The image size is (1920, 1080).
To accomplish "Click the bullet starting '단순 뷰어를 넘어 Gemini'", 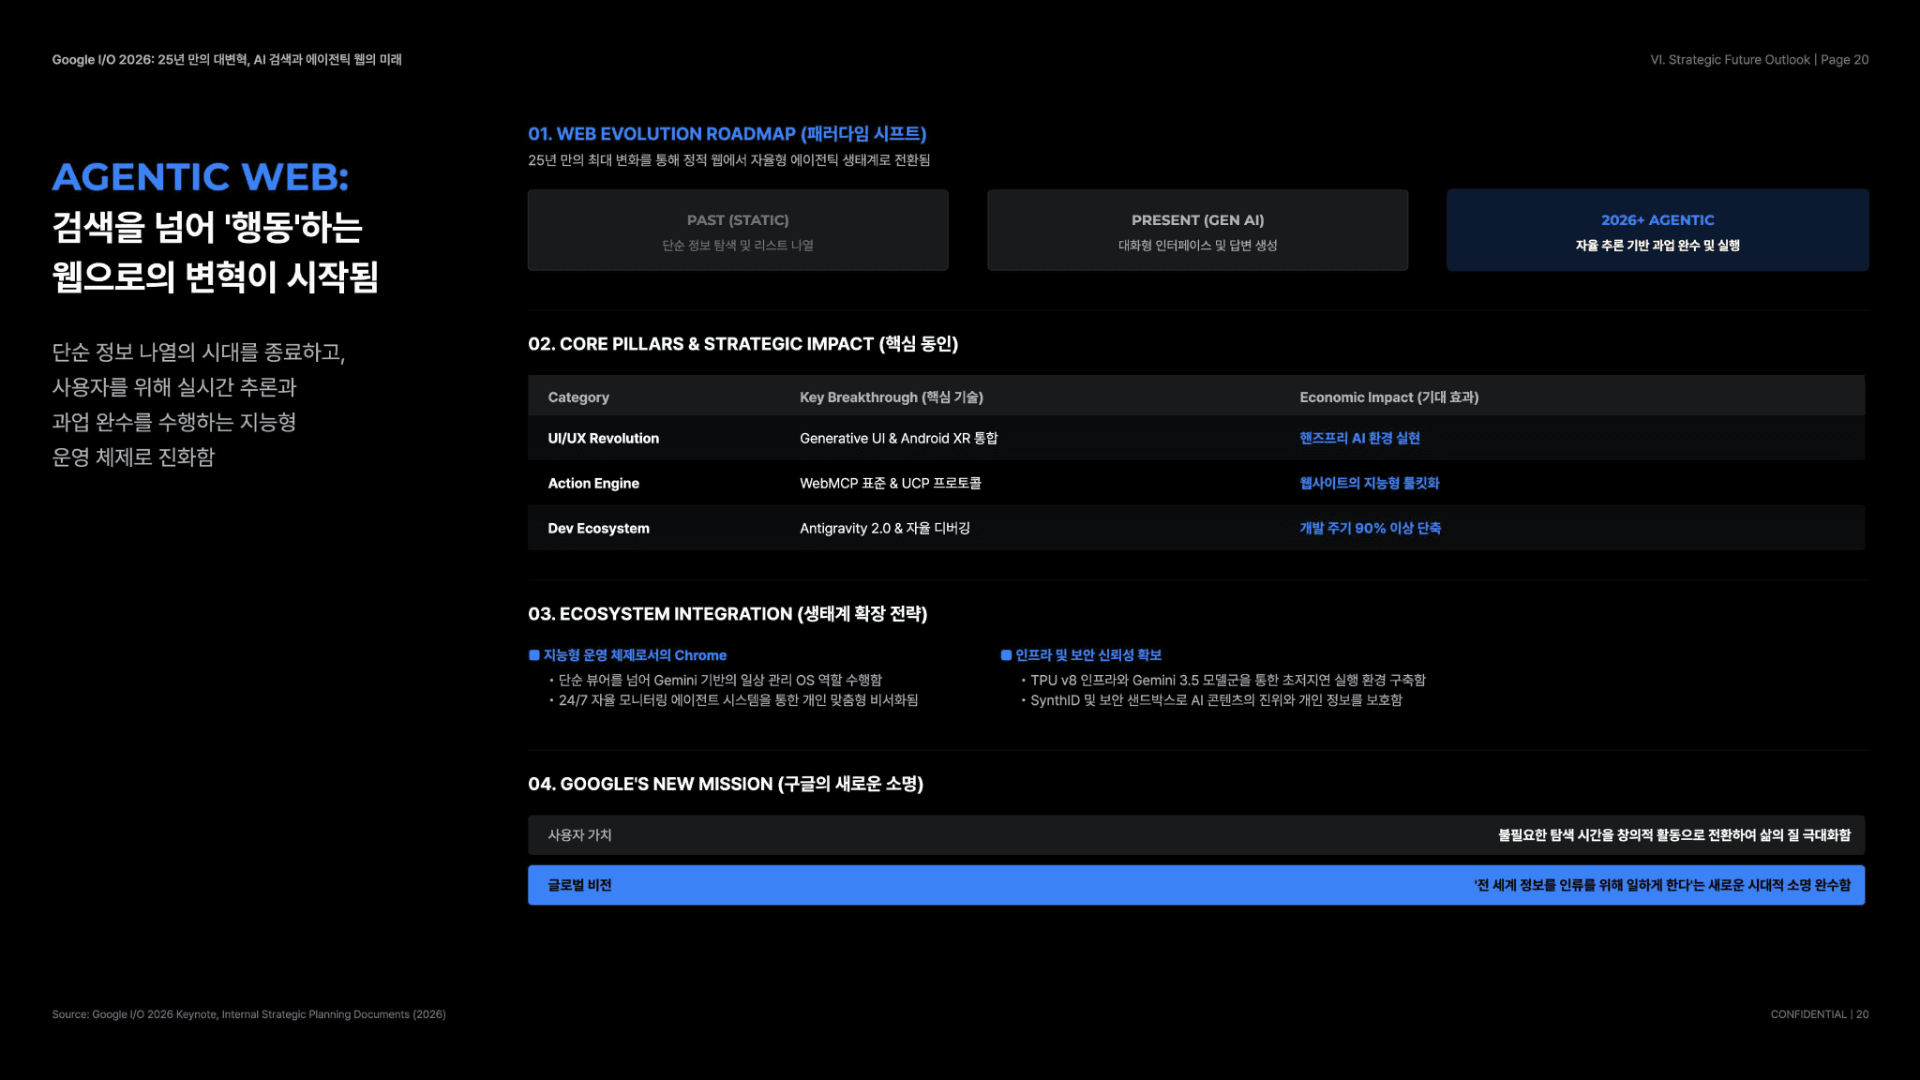I will click(x=720, y=680).
